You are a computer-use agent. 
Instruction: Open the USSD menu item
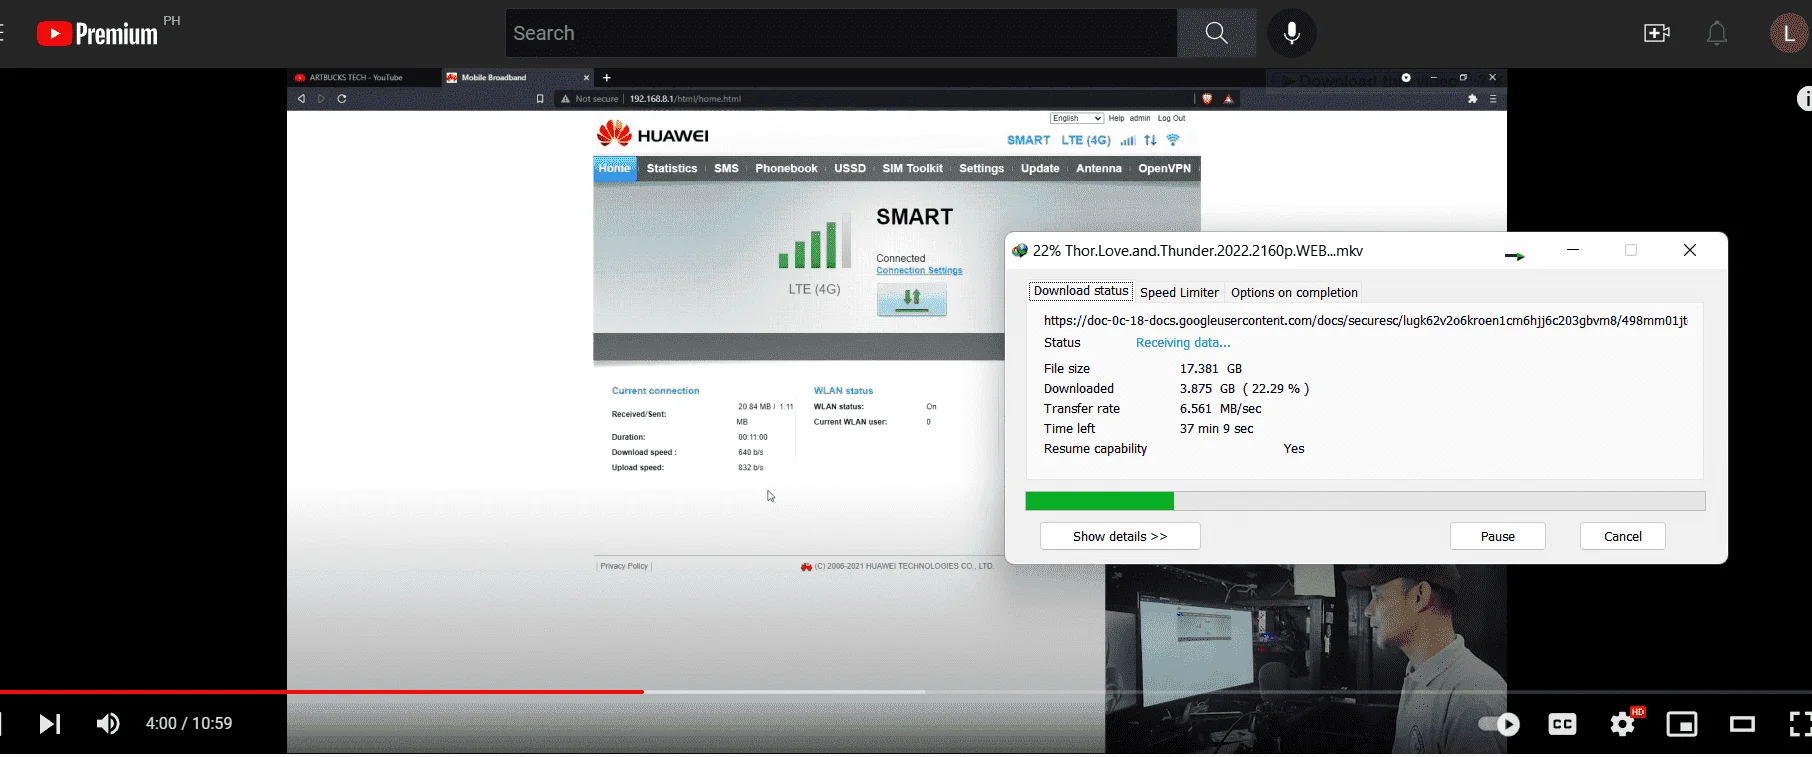[x=850, y=168]
